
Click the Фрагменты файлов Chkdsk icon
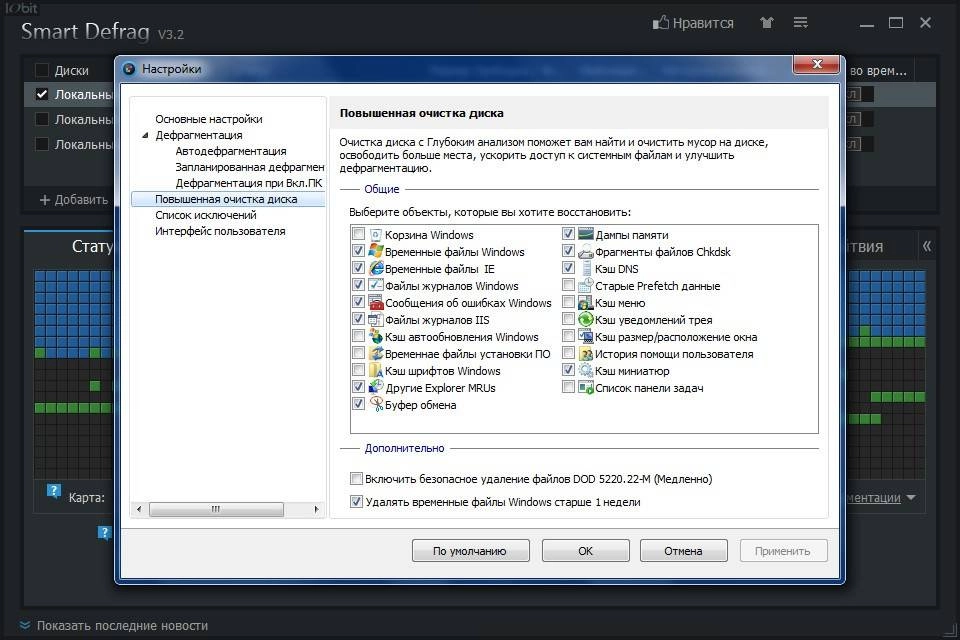(586, 251)
